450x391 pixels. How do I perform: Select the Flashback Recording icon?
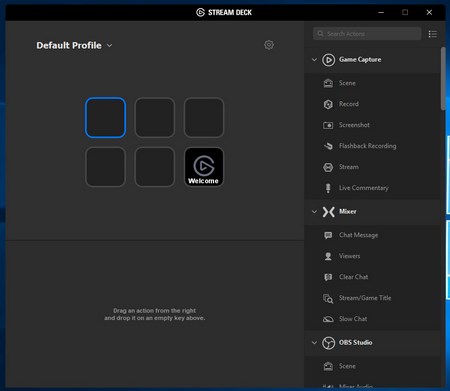coord(328,146)
